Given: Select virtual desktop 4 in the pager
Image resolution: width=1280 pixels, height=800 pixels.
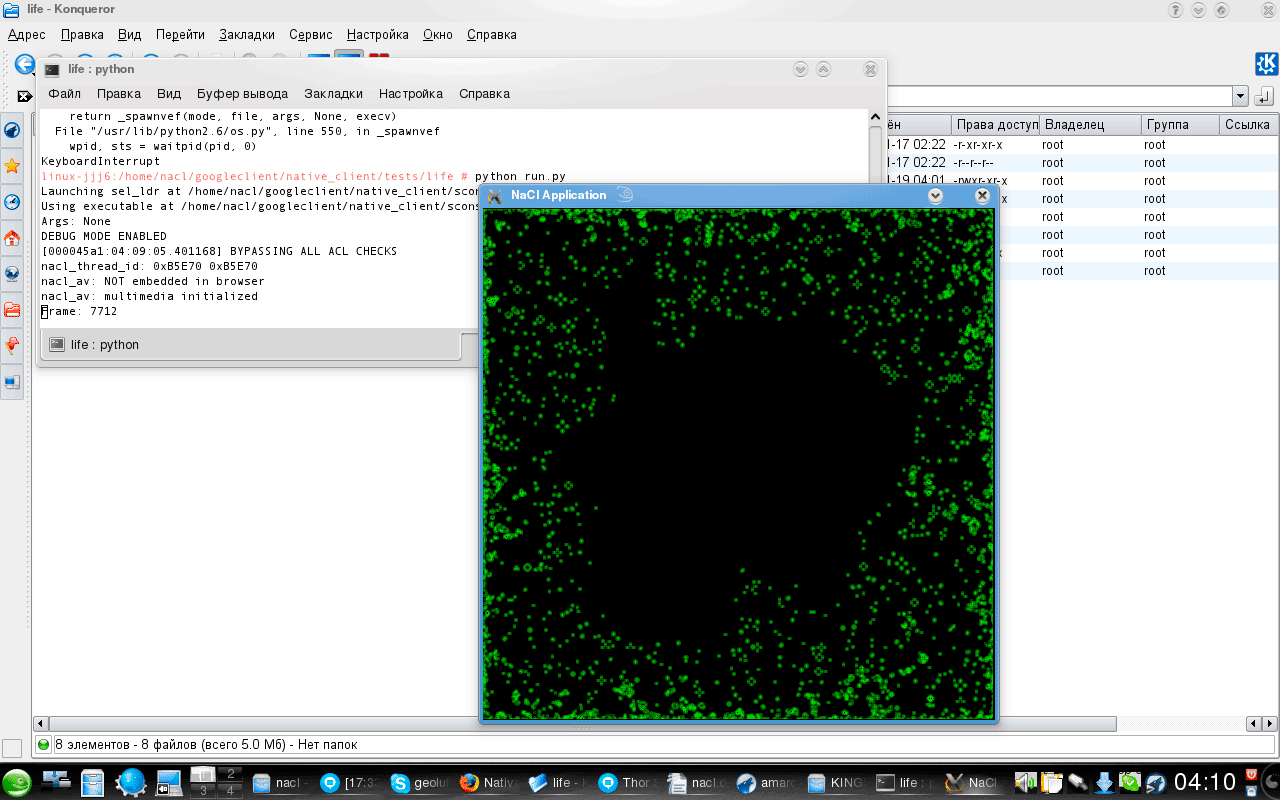Looking at the screenshot, I should [x=230, y=791].
